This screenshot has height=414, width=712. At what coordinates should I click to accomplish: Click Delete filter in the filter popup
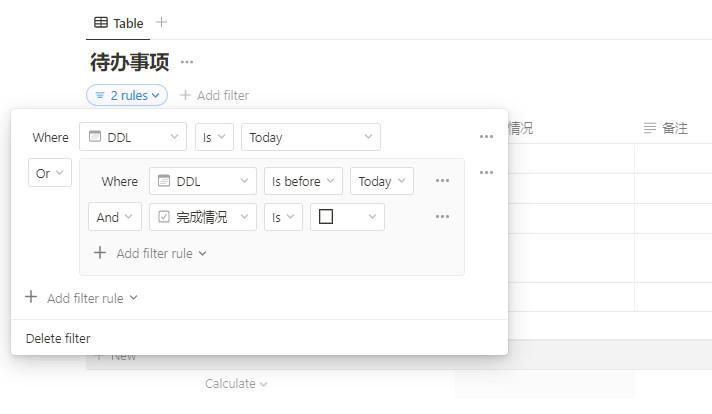coord(58,338)
